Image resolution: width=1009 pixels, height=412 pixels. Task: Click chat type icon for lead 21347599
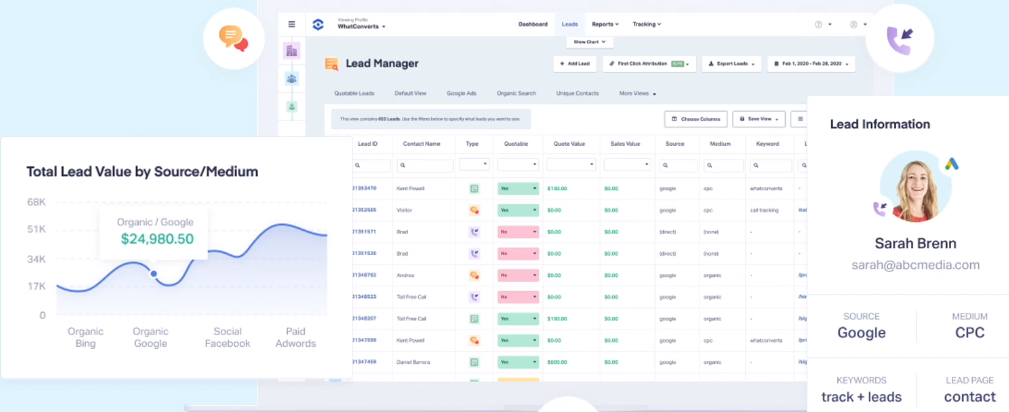click(x=474, y=341)
